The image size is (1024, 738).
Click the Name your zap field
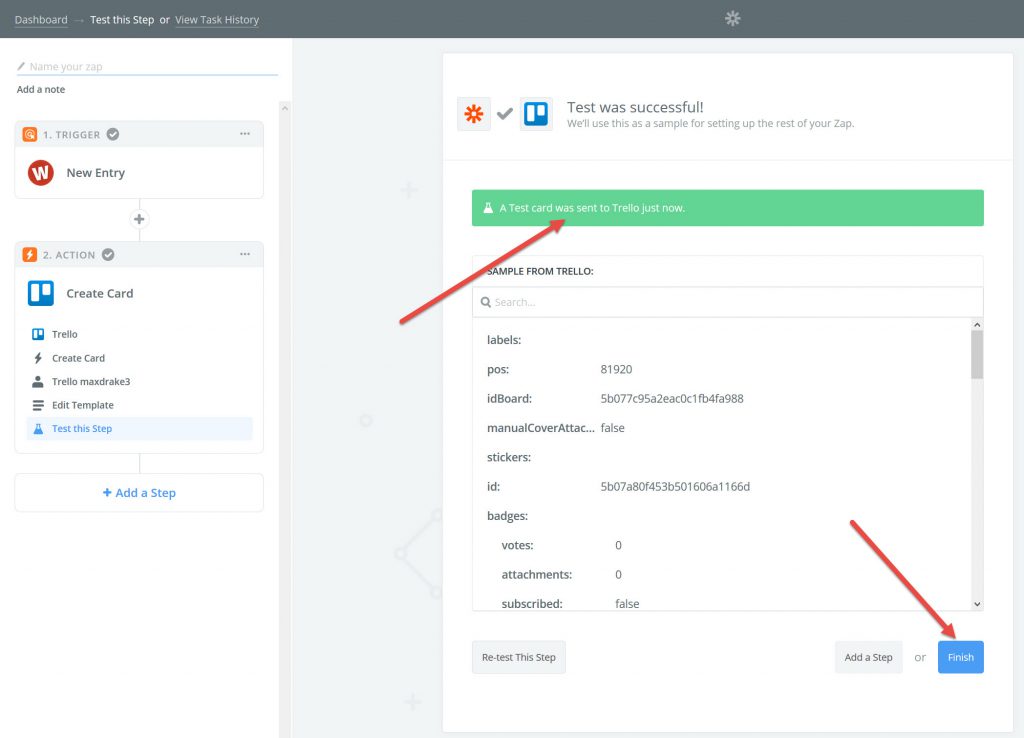pyautogui.click(x=150, y=67)
